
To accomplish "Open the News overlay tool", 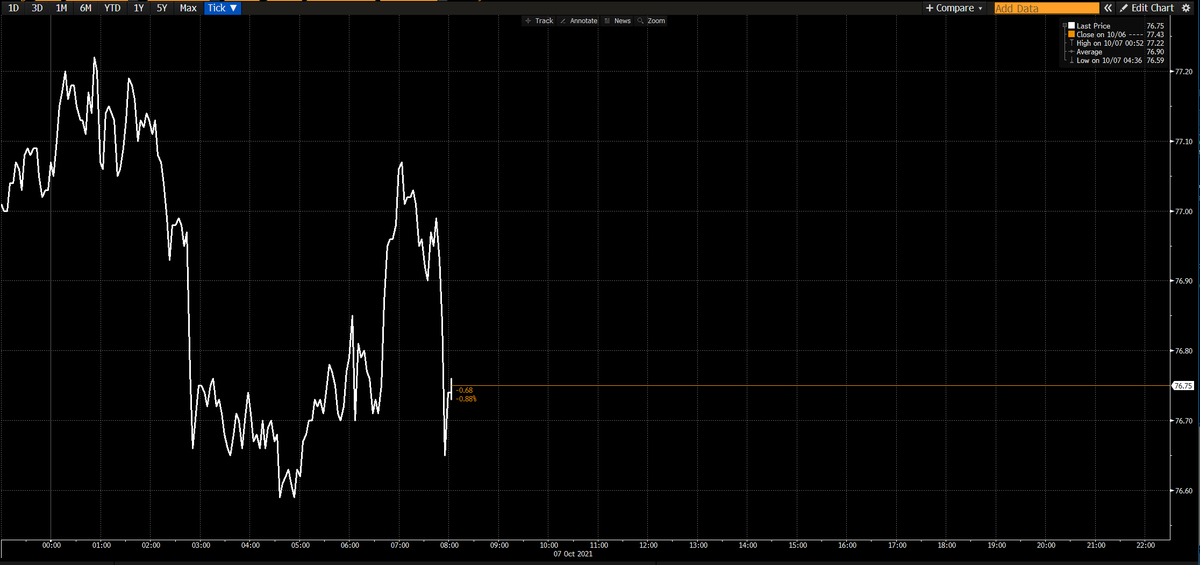I will pos(618,20).
